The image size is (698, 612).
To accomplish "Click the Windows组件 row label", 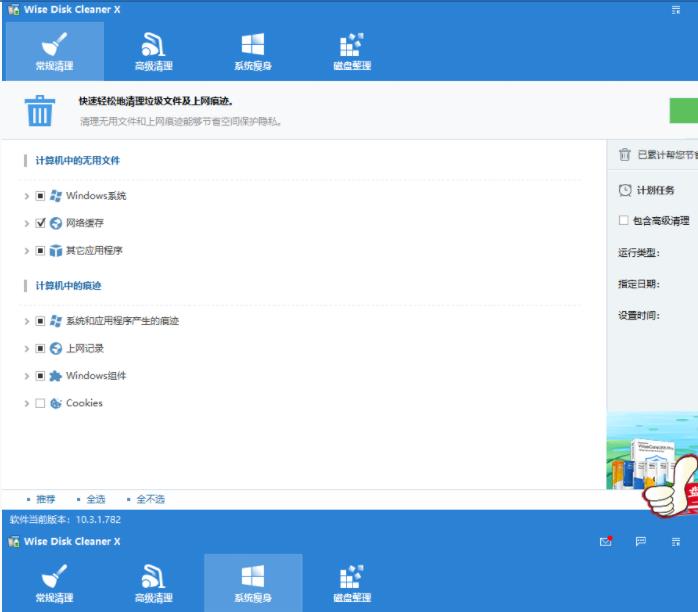I will [96, 376].
